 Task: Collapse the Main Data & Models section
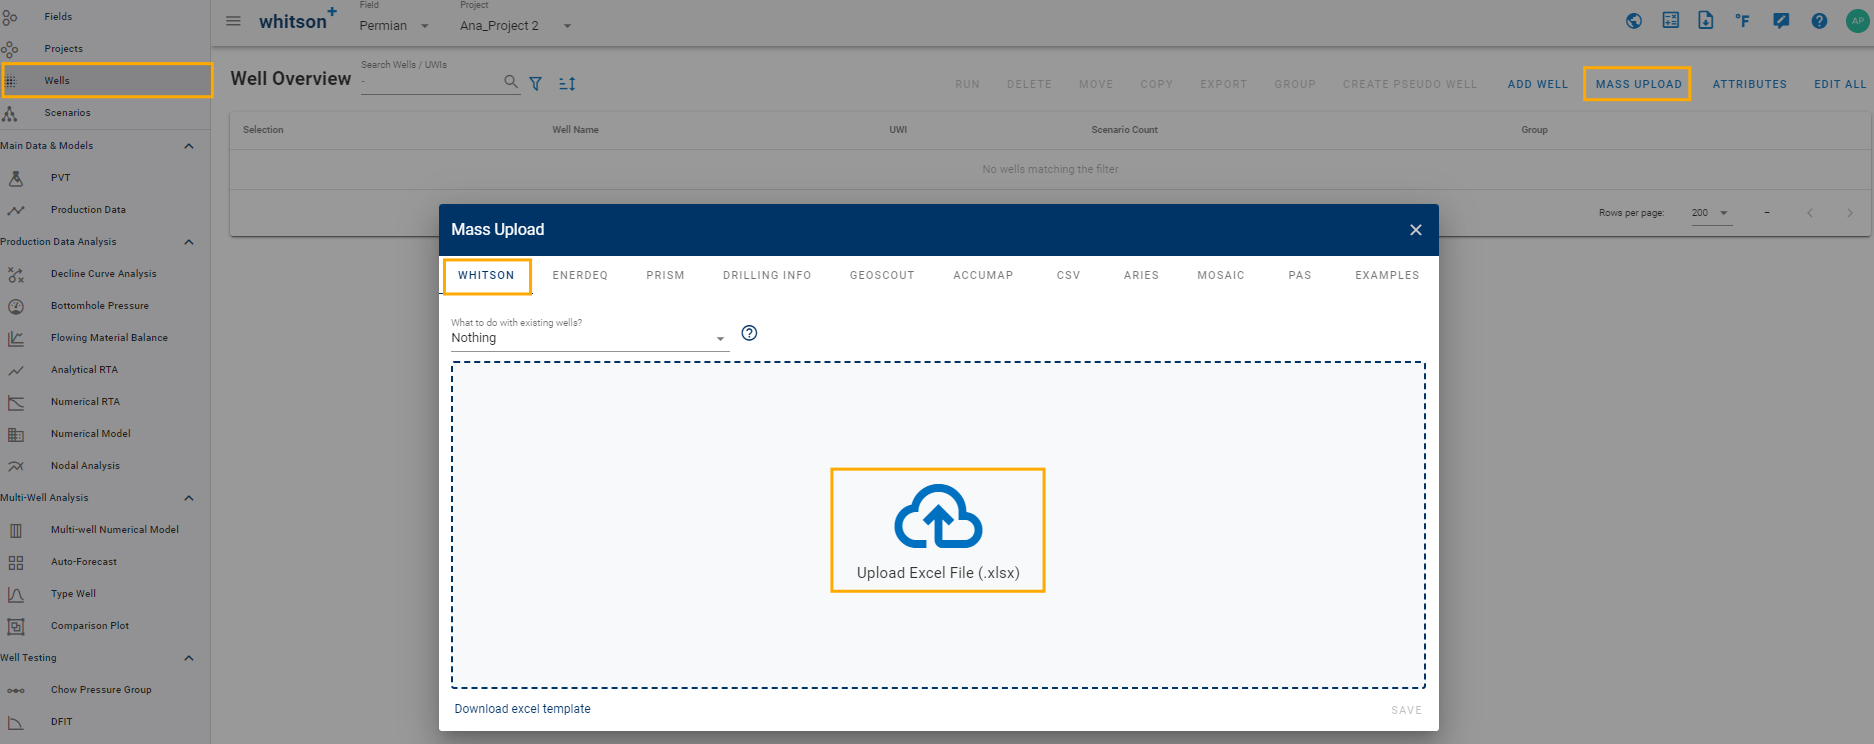pyautogui.click(x=189, y=146)
